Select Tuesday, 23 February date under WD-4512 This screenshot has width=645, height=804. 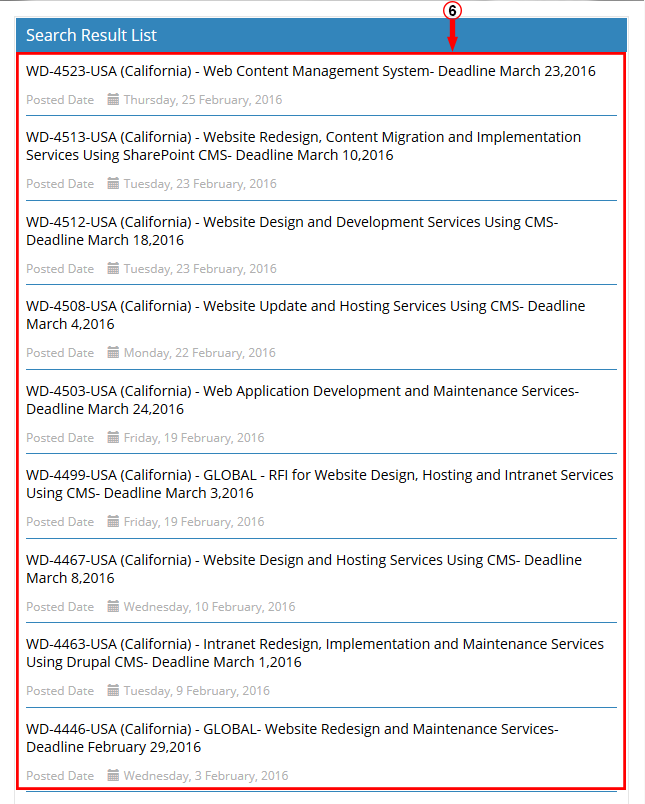[200, 269]
